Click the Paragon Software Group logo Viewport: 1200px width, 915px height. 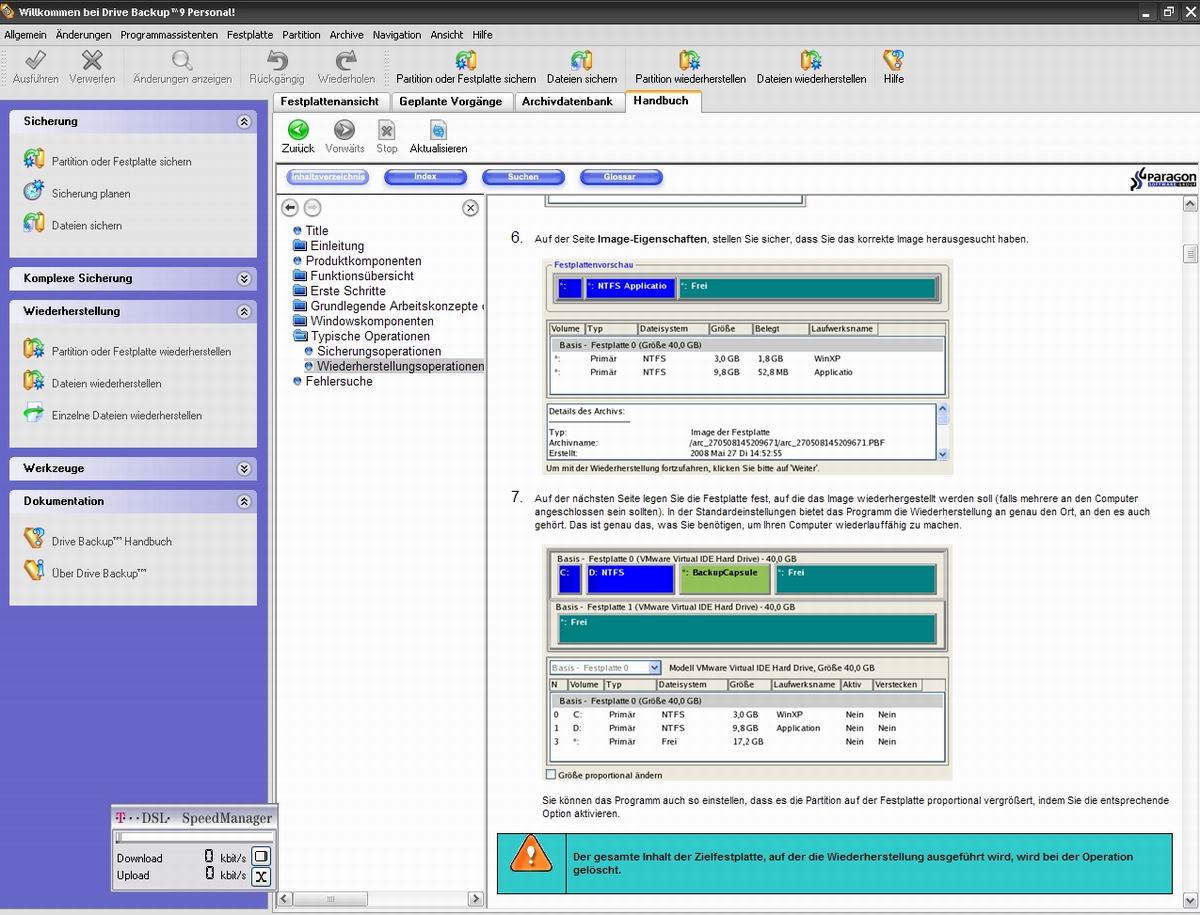[1163, 178]
